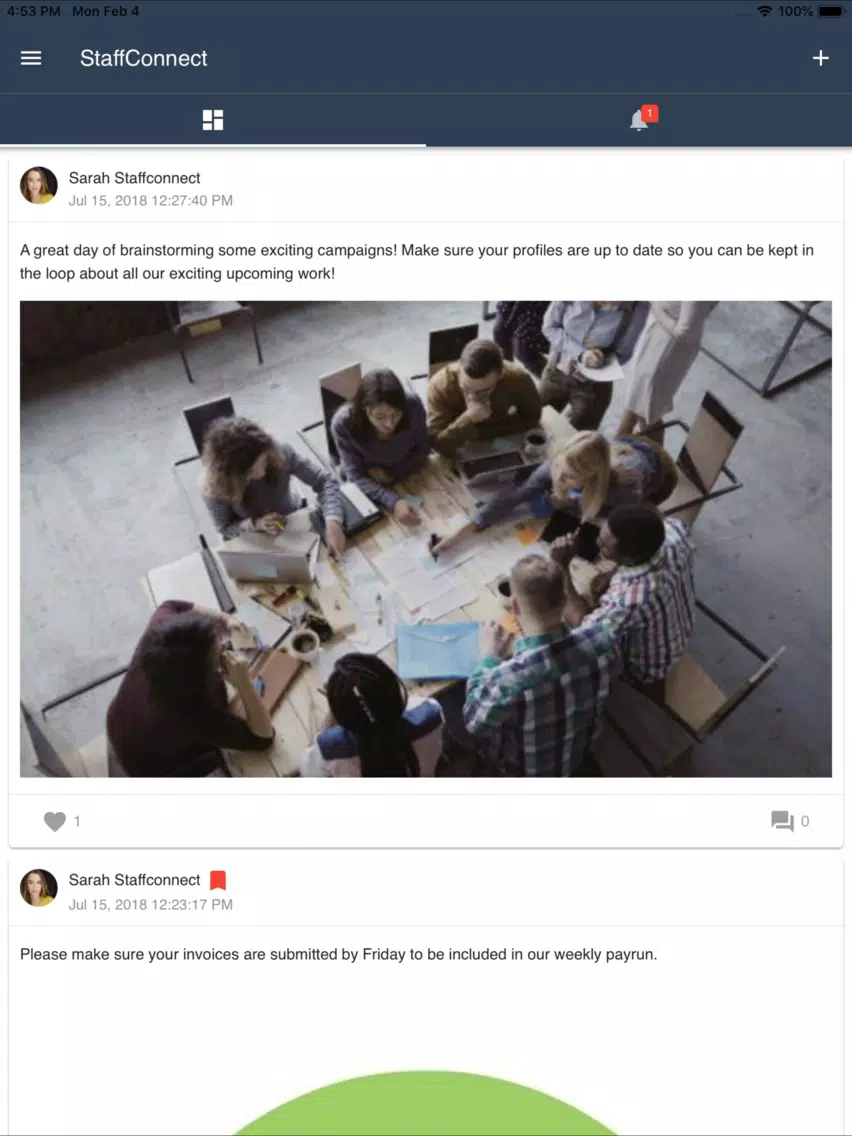Tap Sarah's avatar on the invoices post
Screen dimensions: 852x1136
click(x=38, y=888)
